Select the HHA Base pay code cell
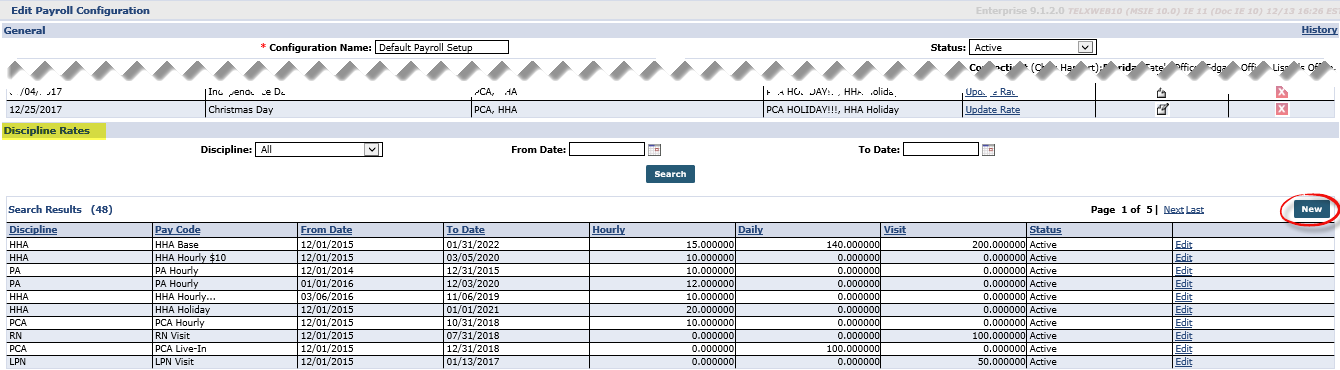Viewport: 1340px width, 370px height. click(225, 244)
